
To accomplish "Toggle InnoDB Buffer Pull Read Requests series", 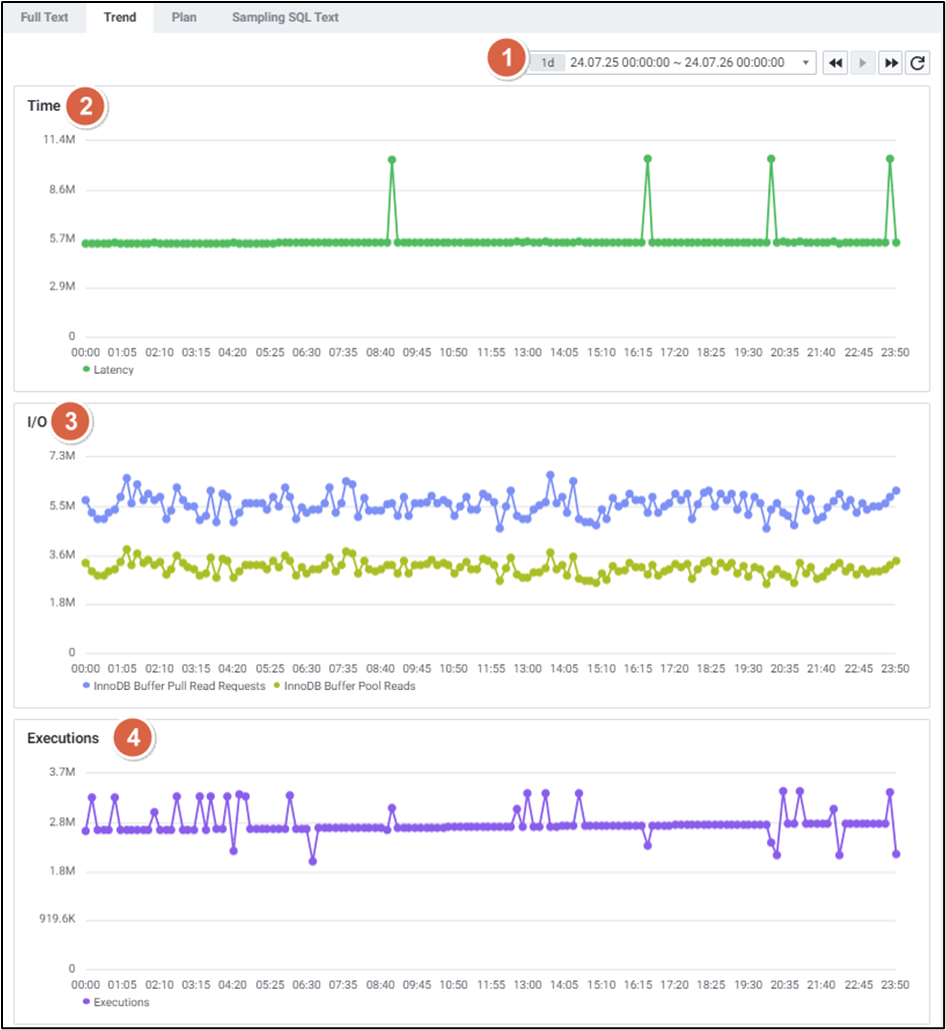I will tap(175, 686).
